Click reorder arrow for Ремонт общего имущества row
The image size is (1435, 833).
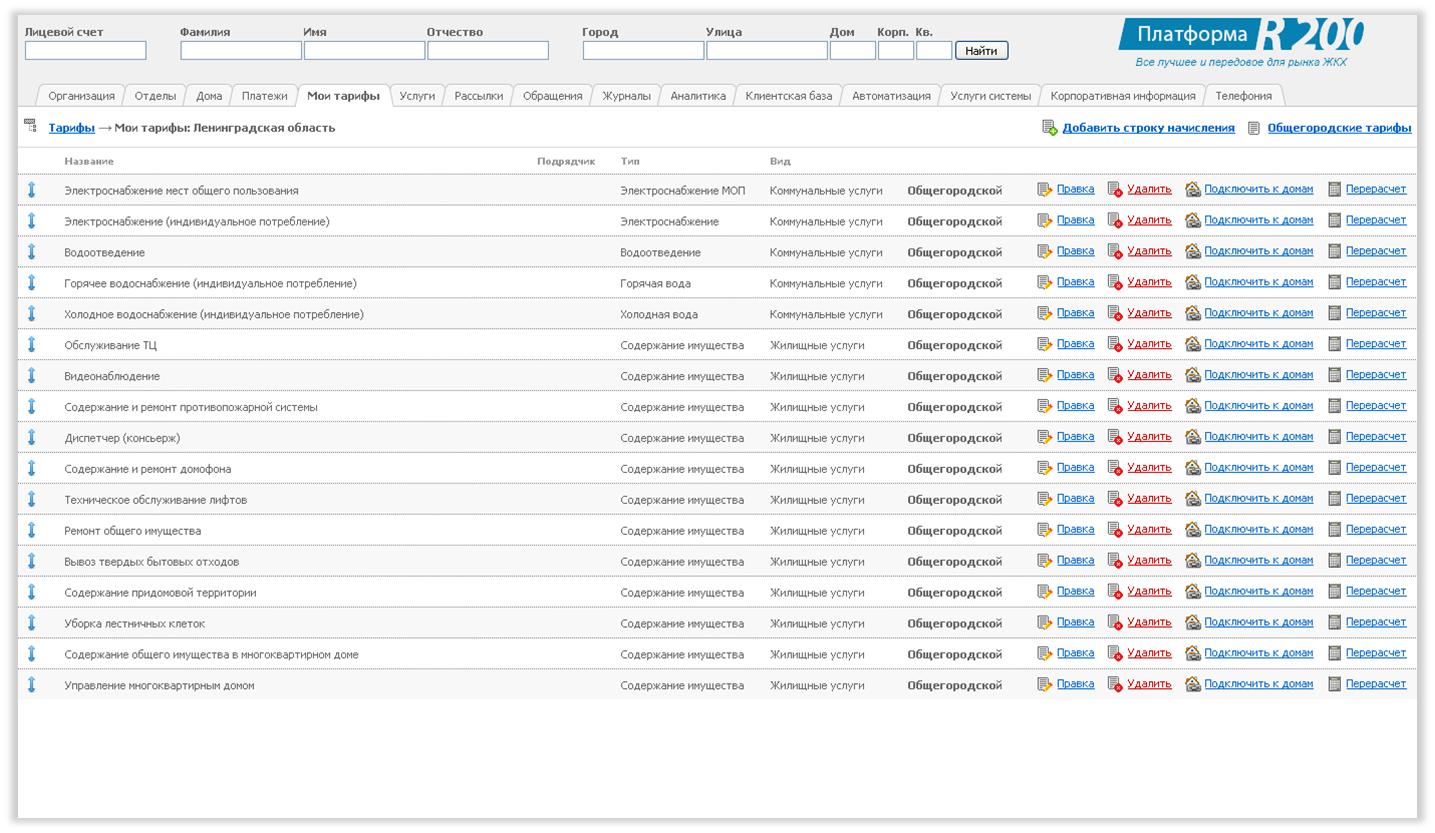pyautogui.click(x=31, y=531)
